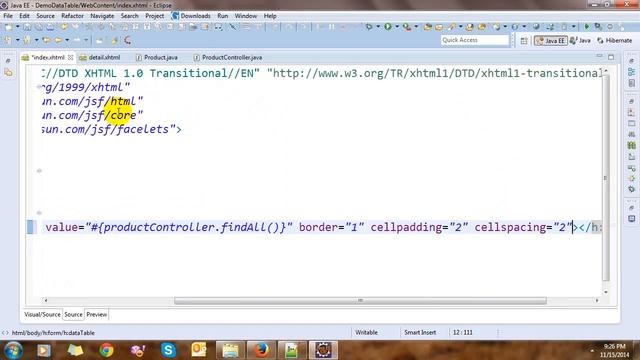Click the Print toolbar icon

[x=50, y=27]
